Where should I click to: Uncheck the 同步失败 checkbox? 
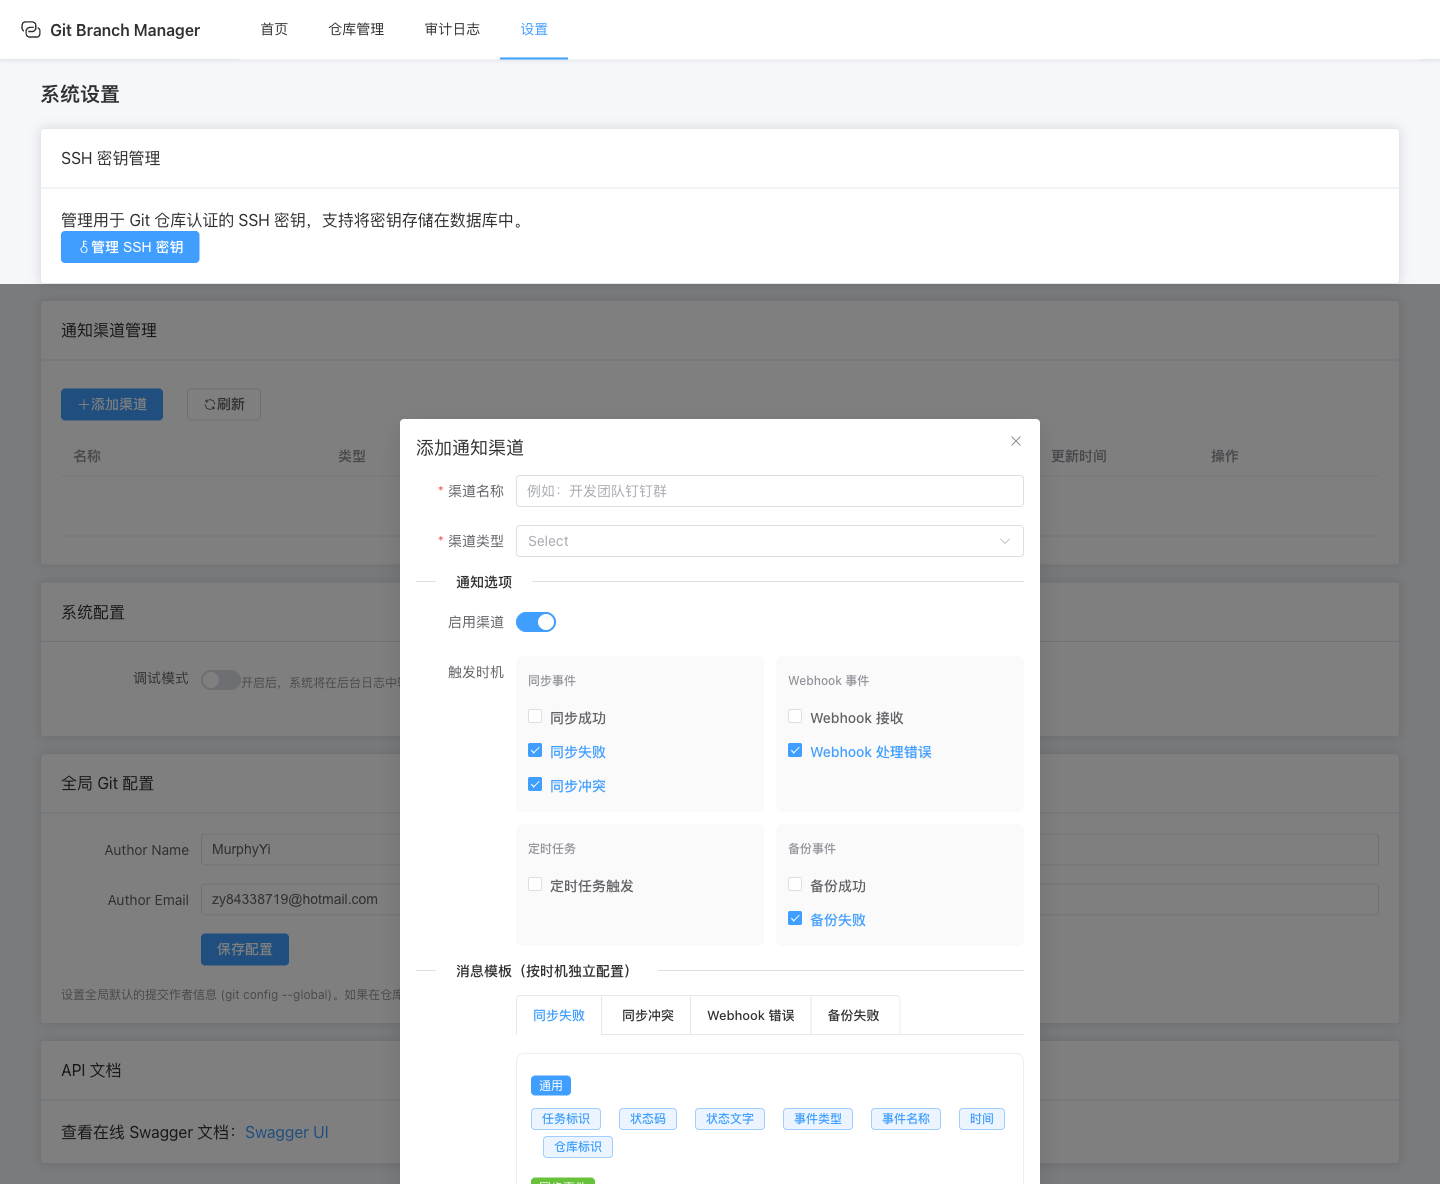(x=535, y=751)
